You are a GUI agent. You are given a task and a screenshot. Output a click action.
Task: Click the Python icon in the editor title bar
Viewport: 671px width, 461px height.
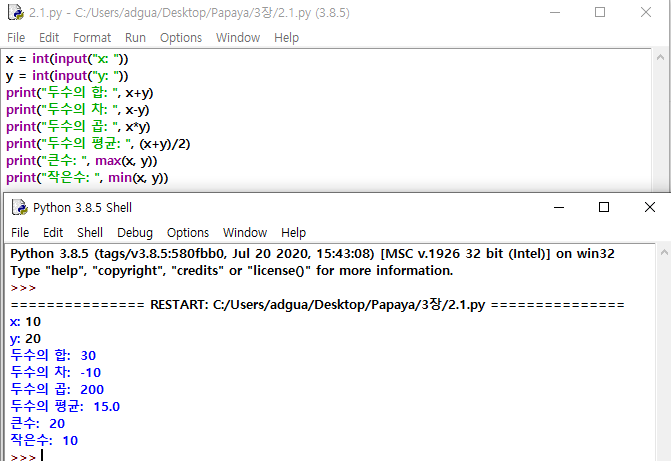(16, 12)
